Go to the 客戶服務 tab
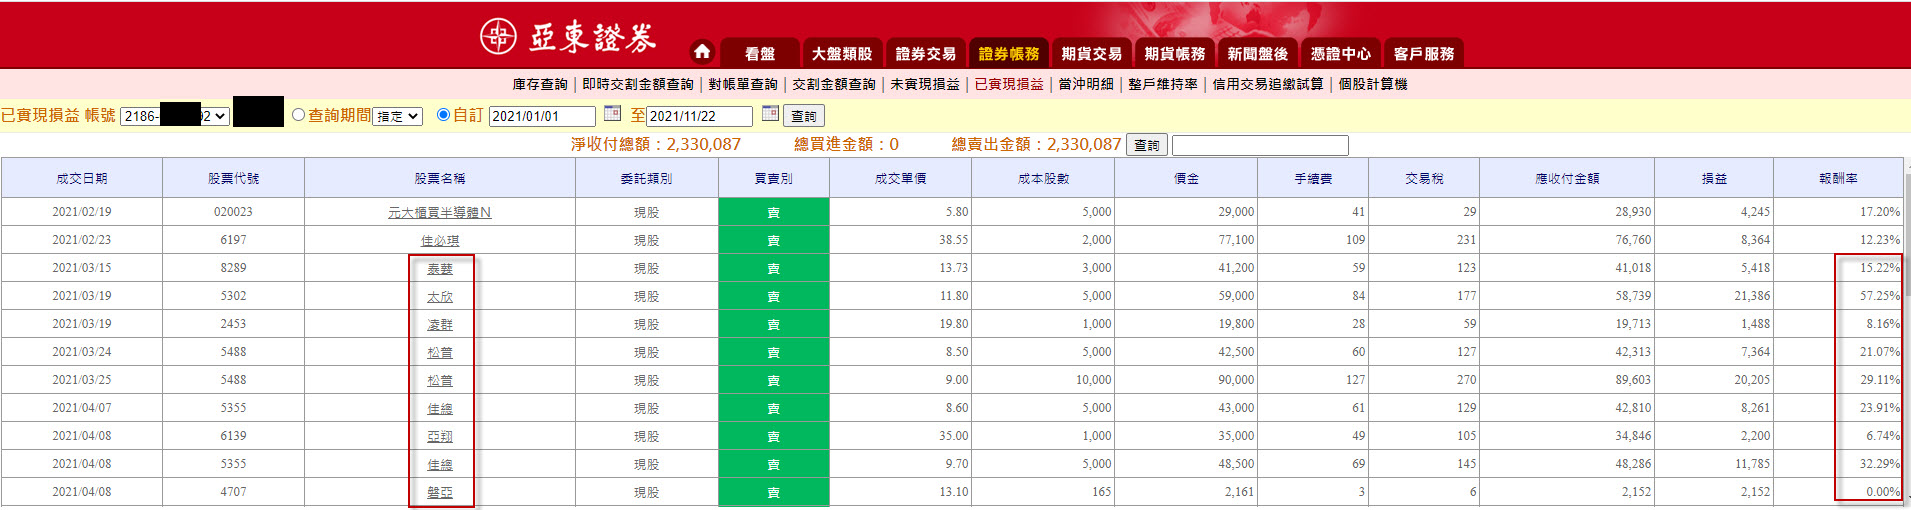This screenshot has width=1911, height=510. pyautogui.click(x=1423, y=53)
